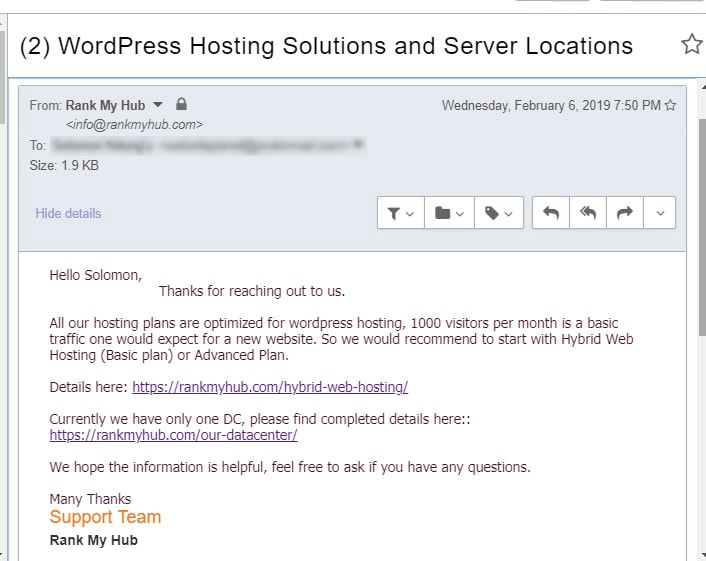
Task: Star the conversation next to subject title
Action: click(x=691, y=44)
